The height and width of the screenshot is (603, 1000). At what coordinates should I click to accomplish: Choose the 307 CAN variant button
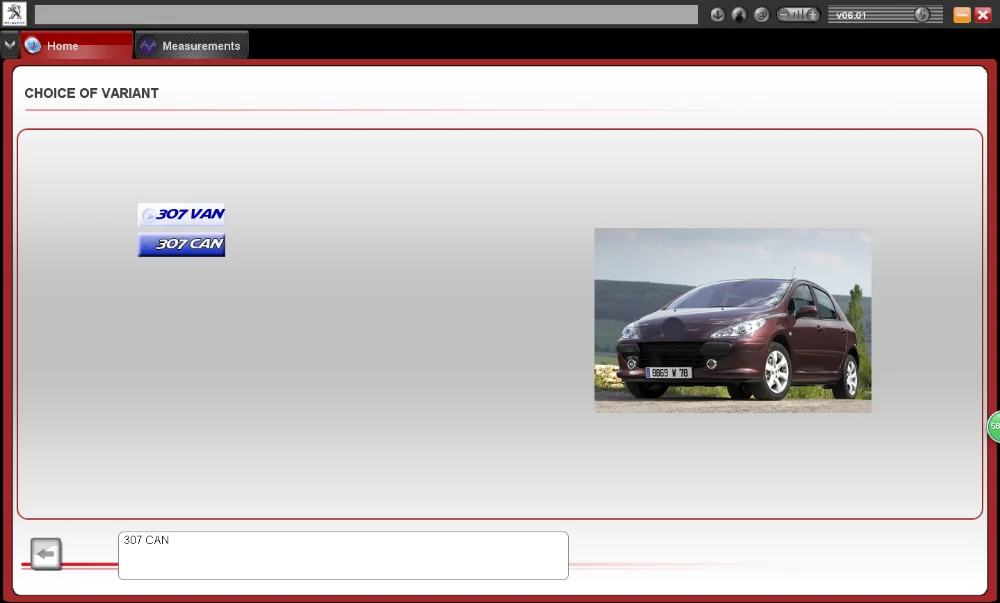[x=181, y=245]
